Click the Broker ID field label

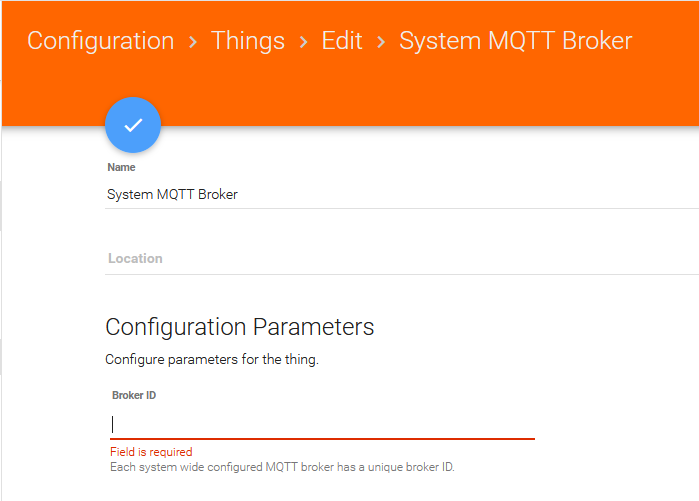tap(134, 395)
